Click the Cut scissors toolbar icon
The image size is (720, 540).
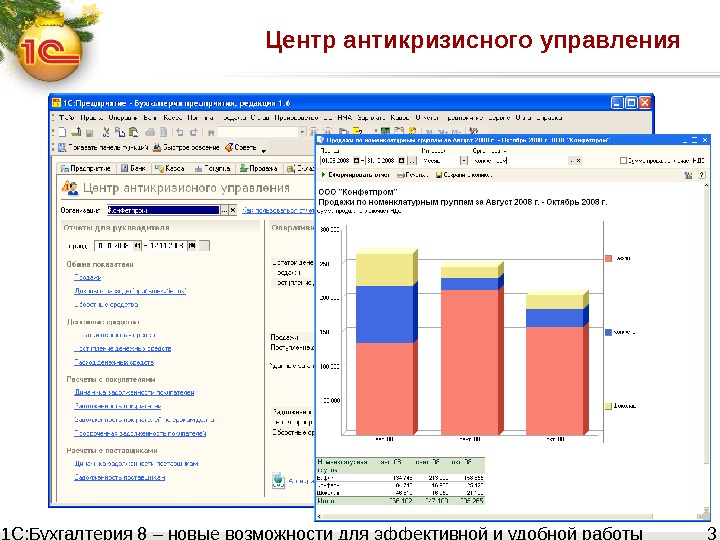(106, 132)
